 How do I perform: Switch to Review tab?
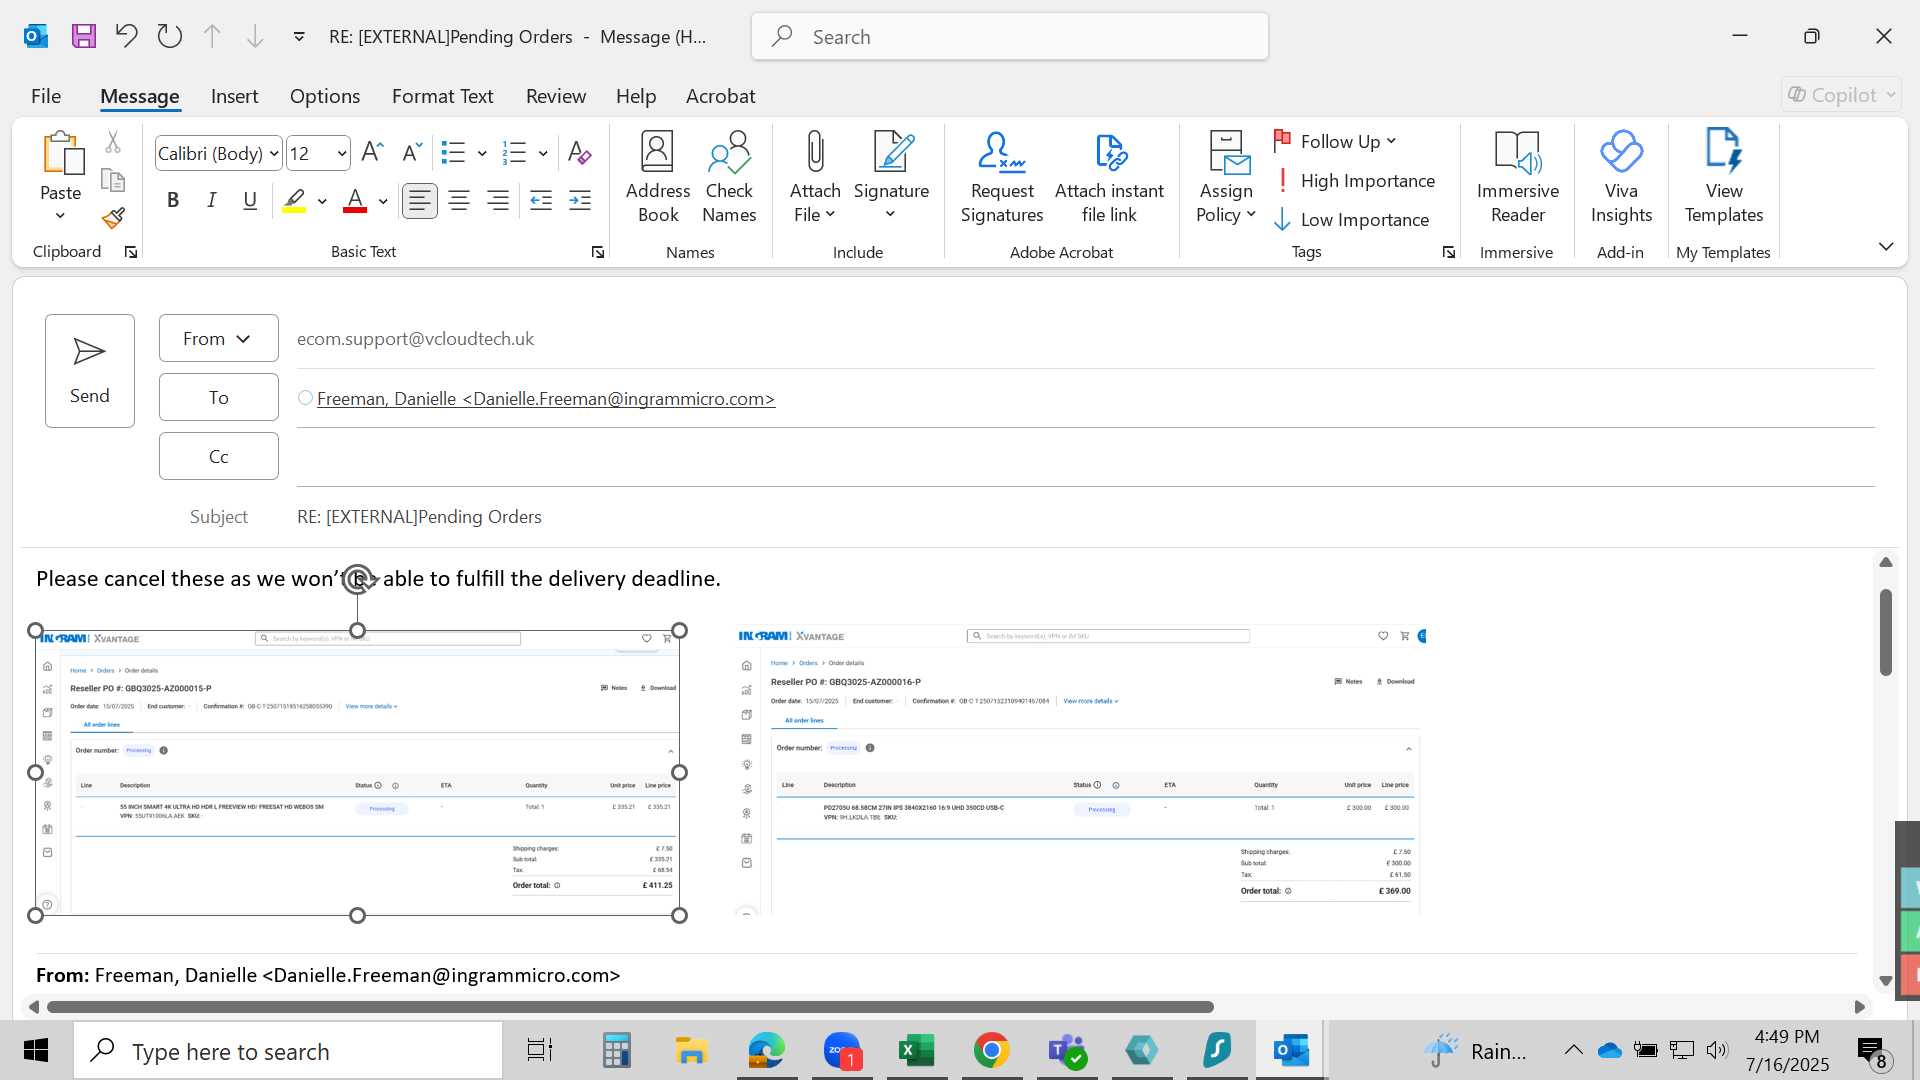556,96
